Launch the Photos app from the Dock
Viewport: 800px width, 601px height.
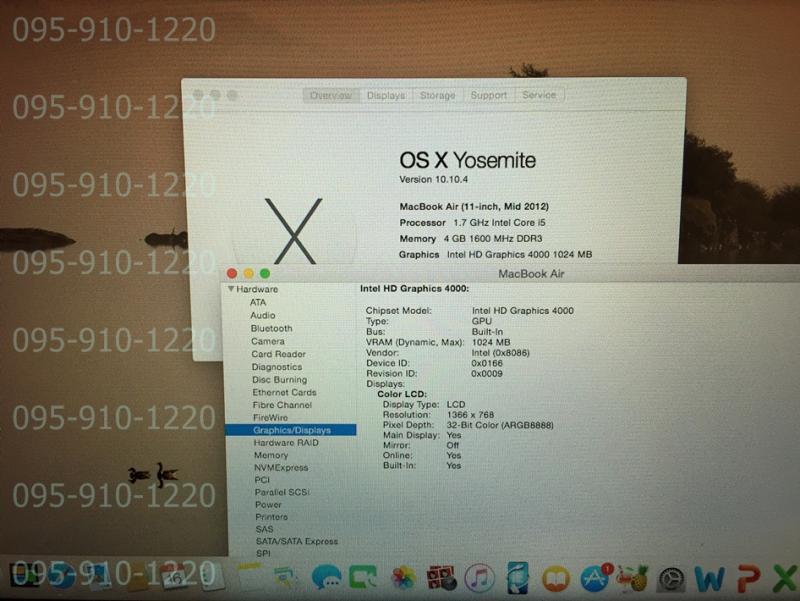403,578
